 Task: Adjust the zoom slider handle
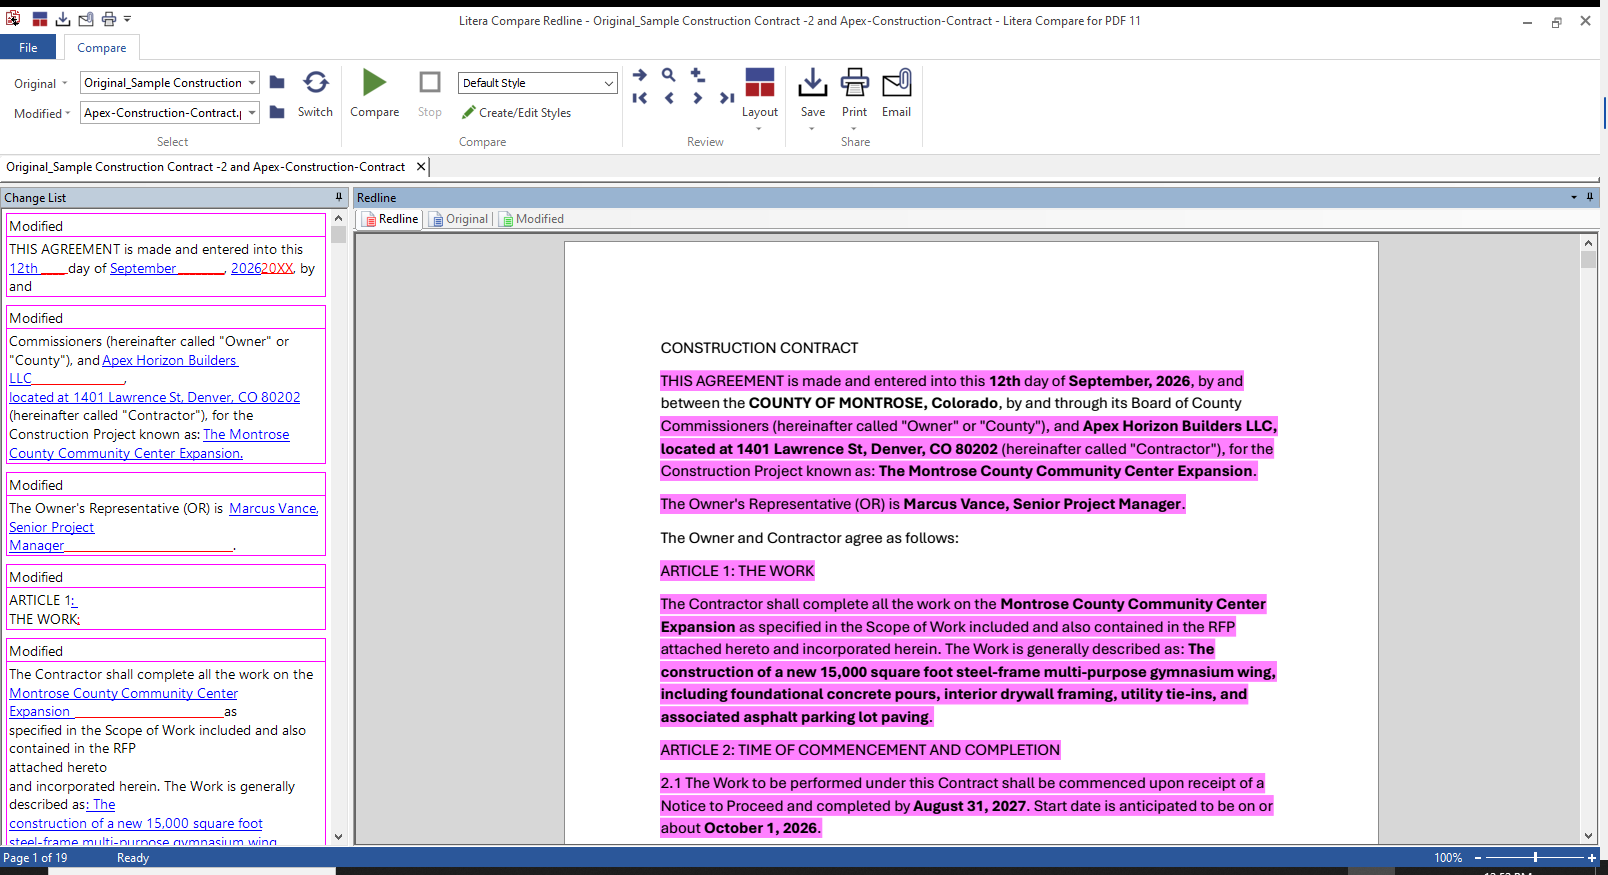click(1535, 857)
